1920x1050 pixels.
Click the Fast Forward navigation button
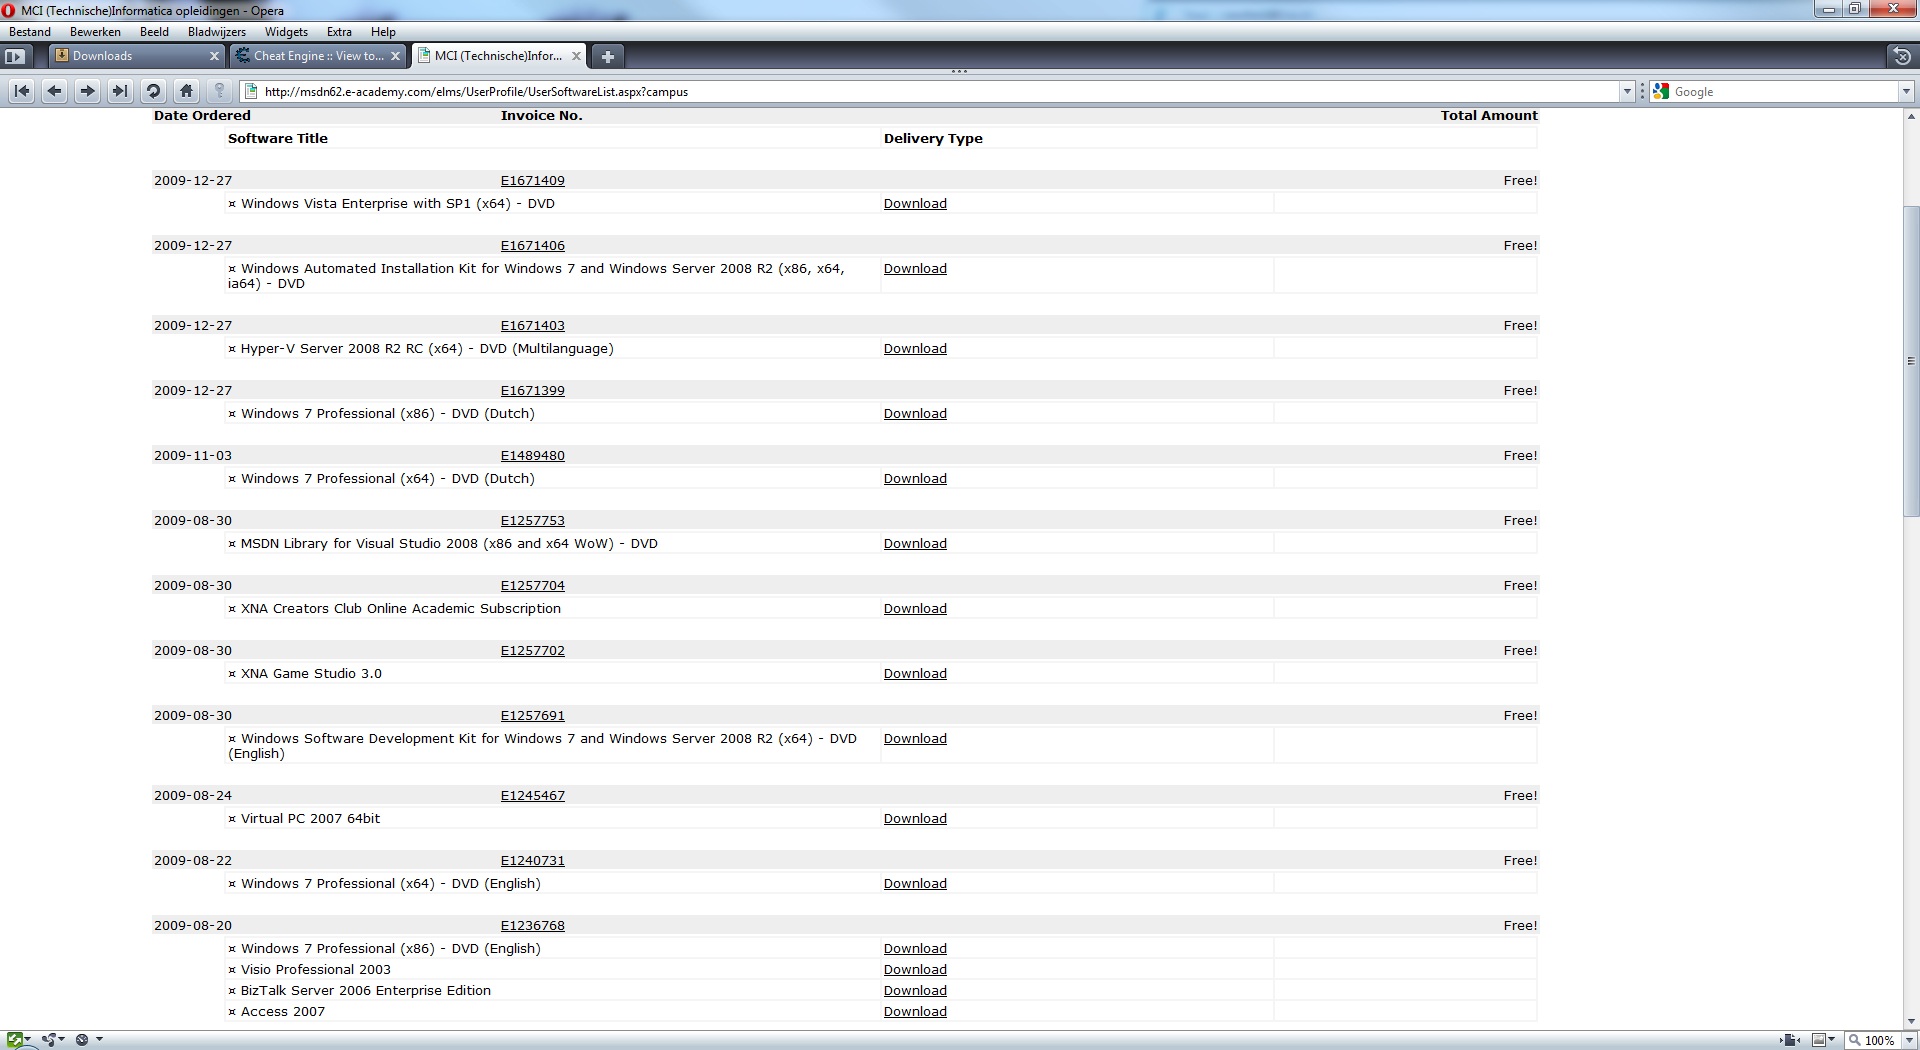pos(120,91)
